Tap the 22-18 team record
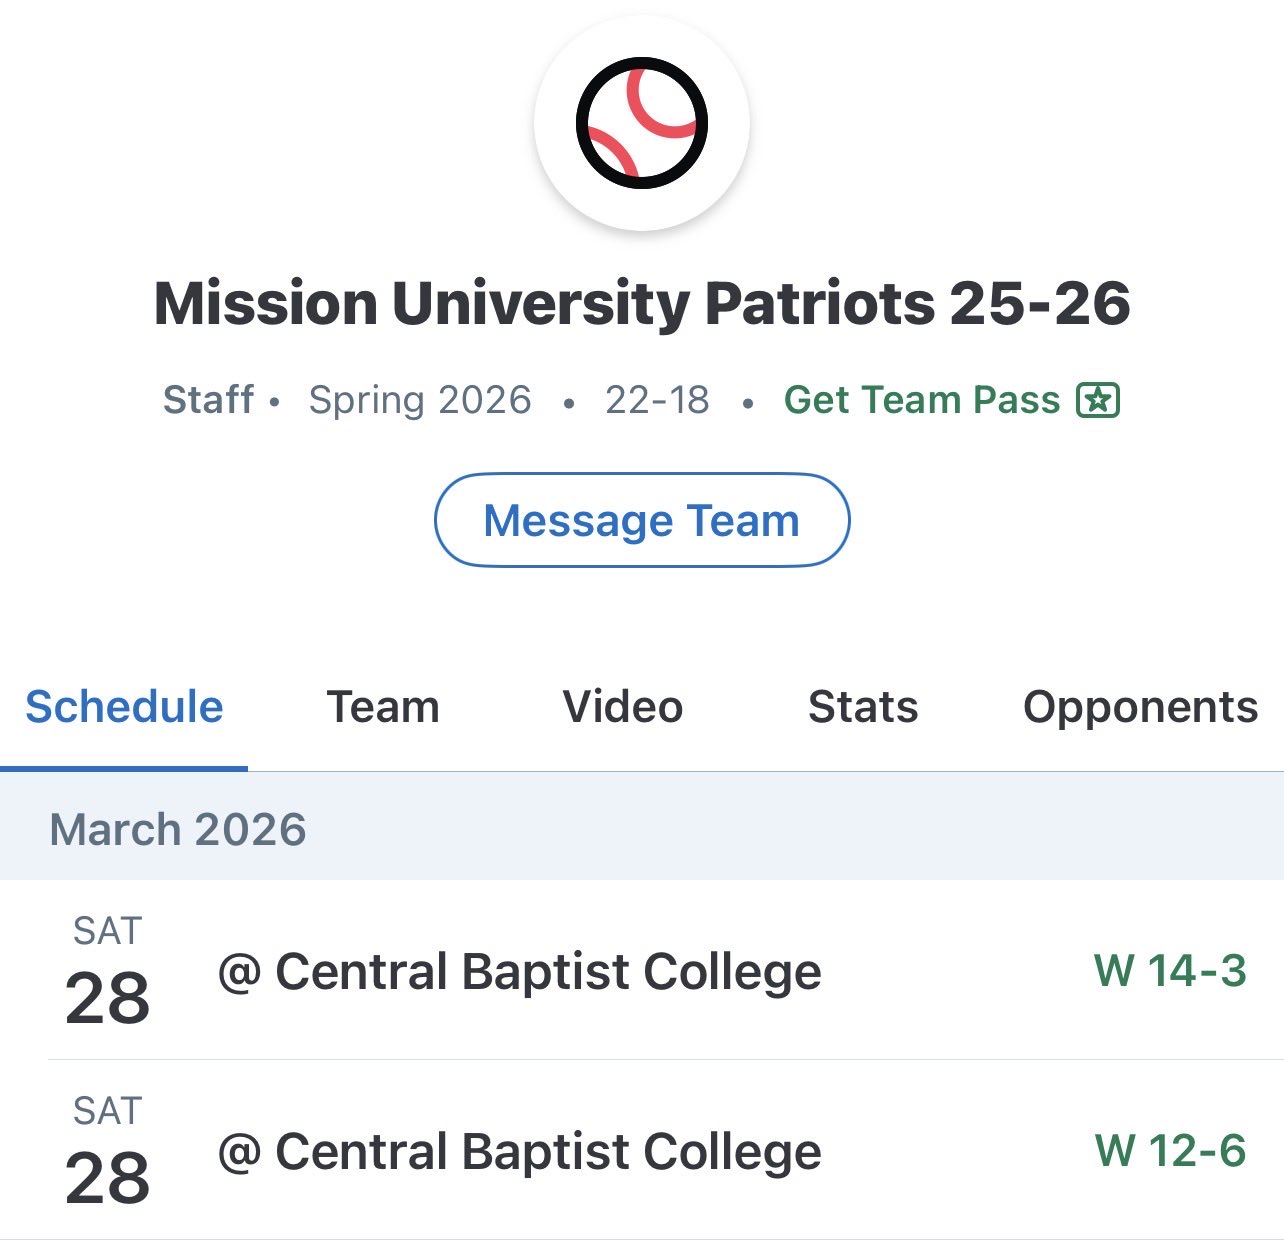The width and height of the screenshot is (1284, 1240). 657,400
